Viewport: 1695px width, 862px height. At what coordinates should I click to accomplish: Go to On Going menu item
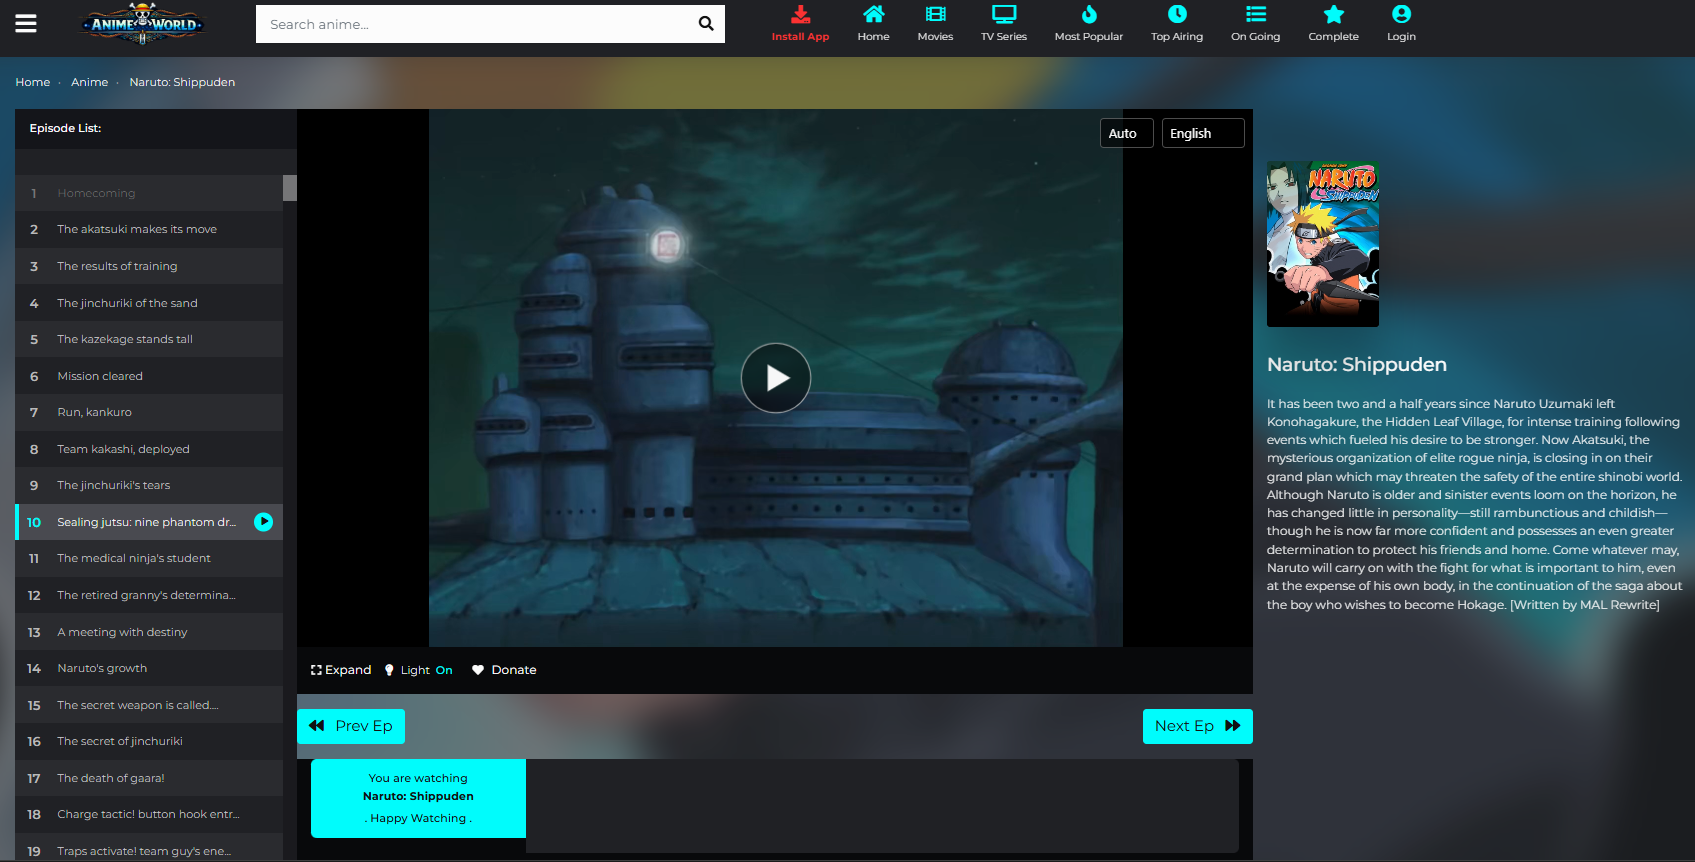[1255, 24]
